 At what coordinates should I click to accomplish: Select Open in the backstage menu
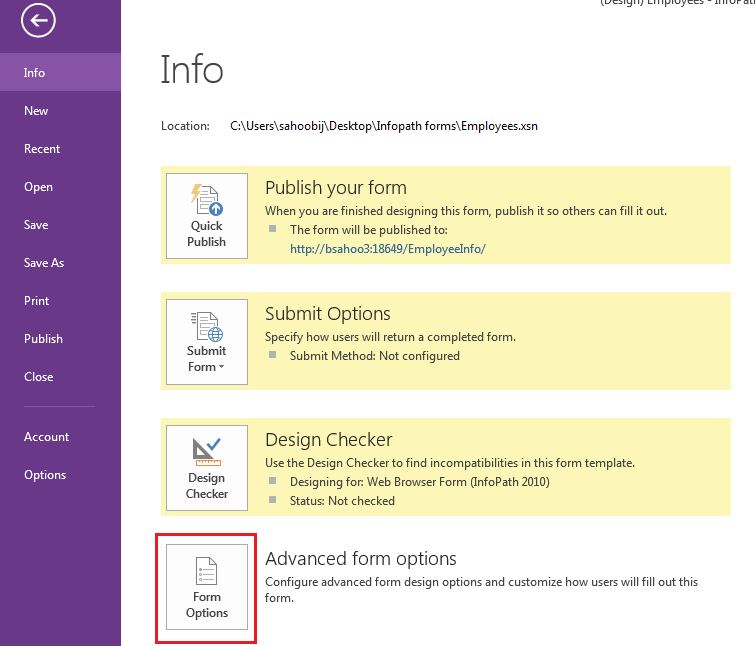pyautogui.click(x=60, y=186)
